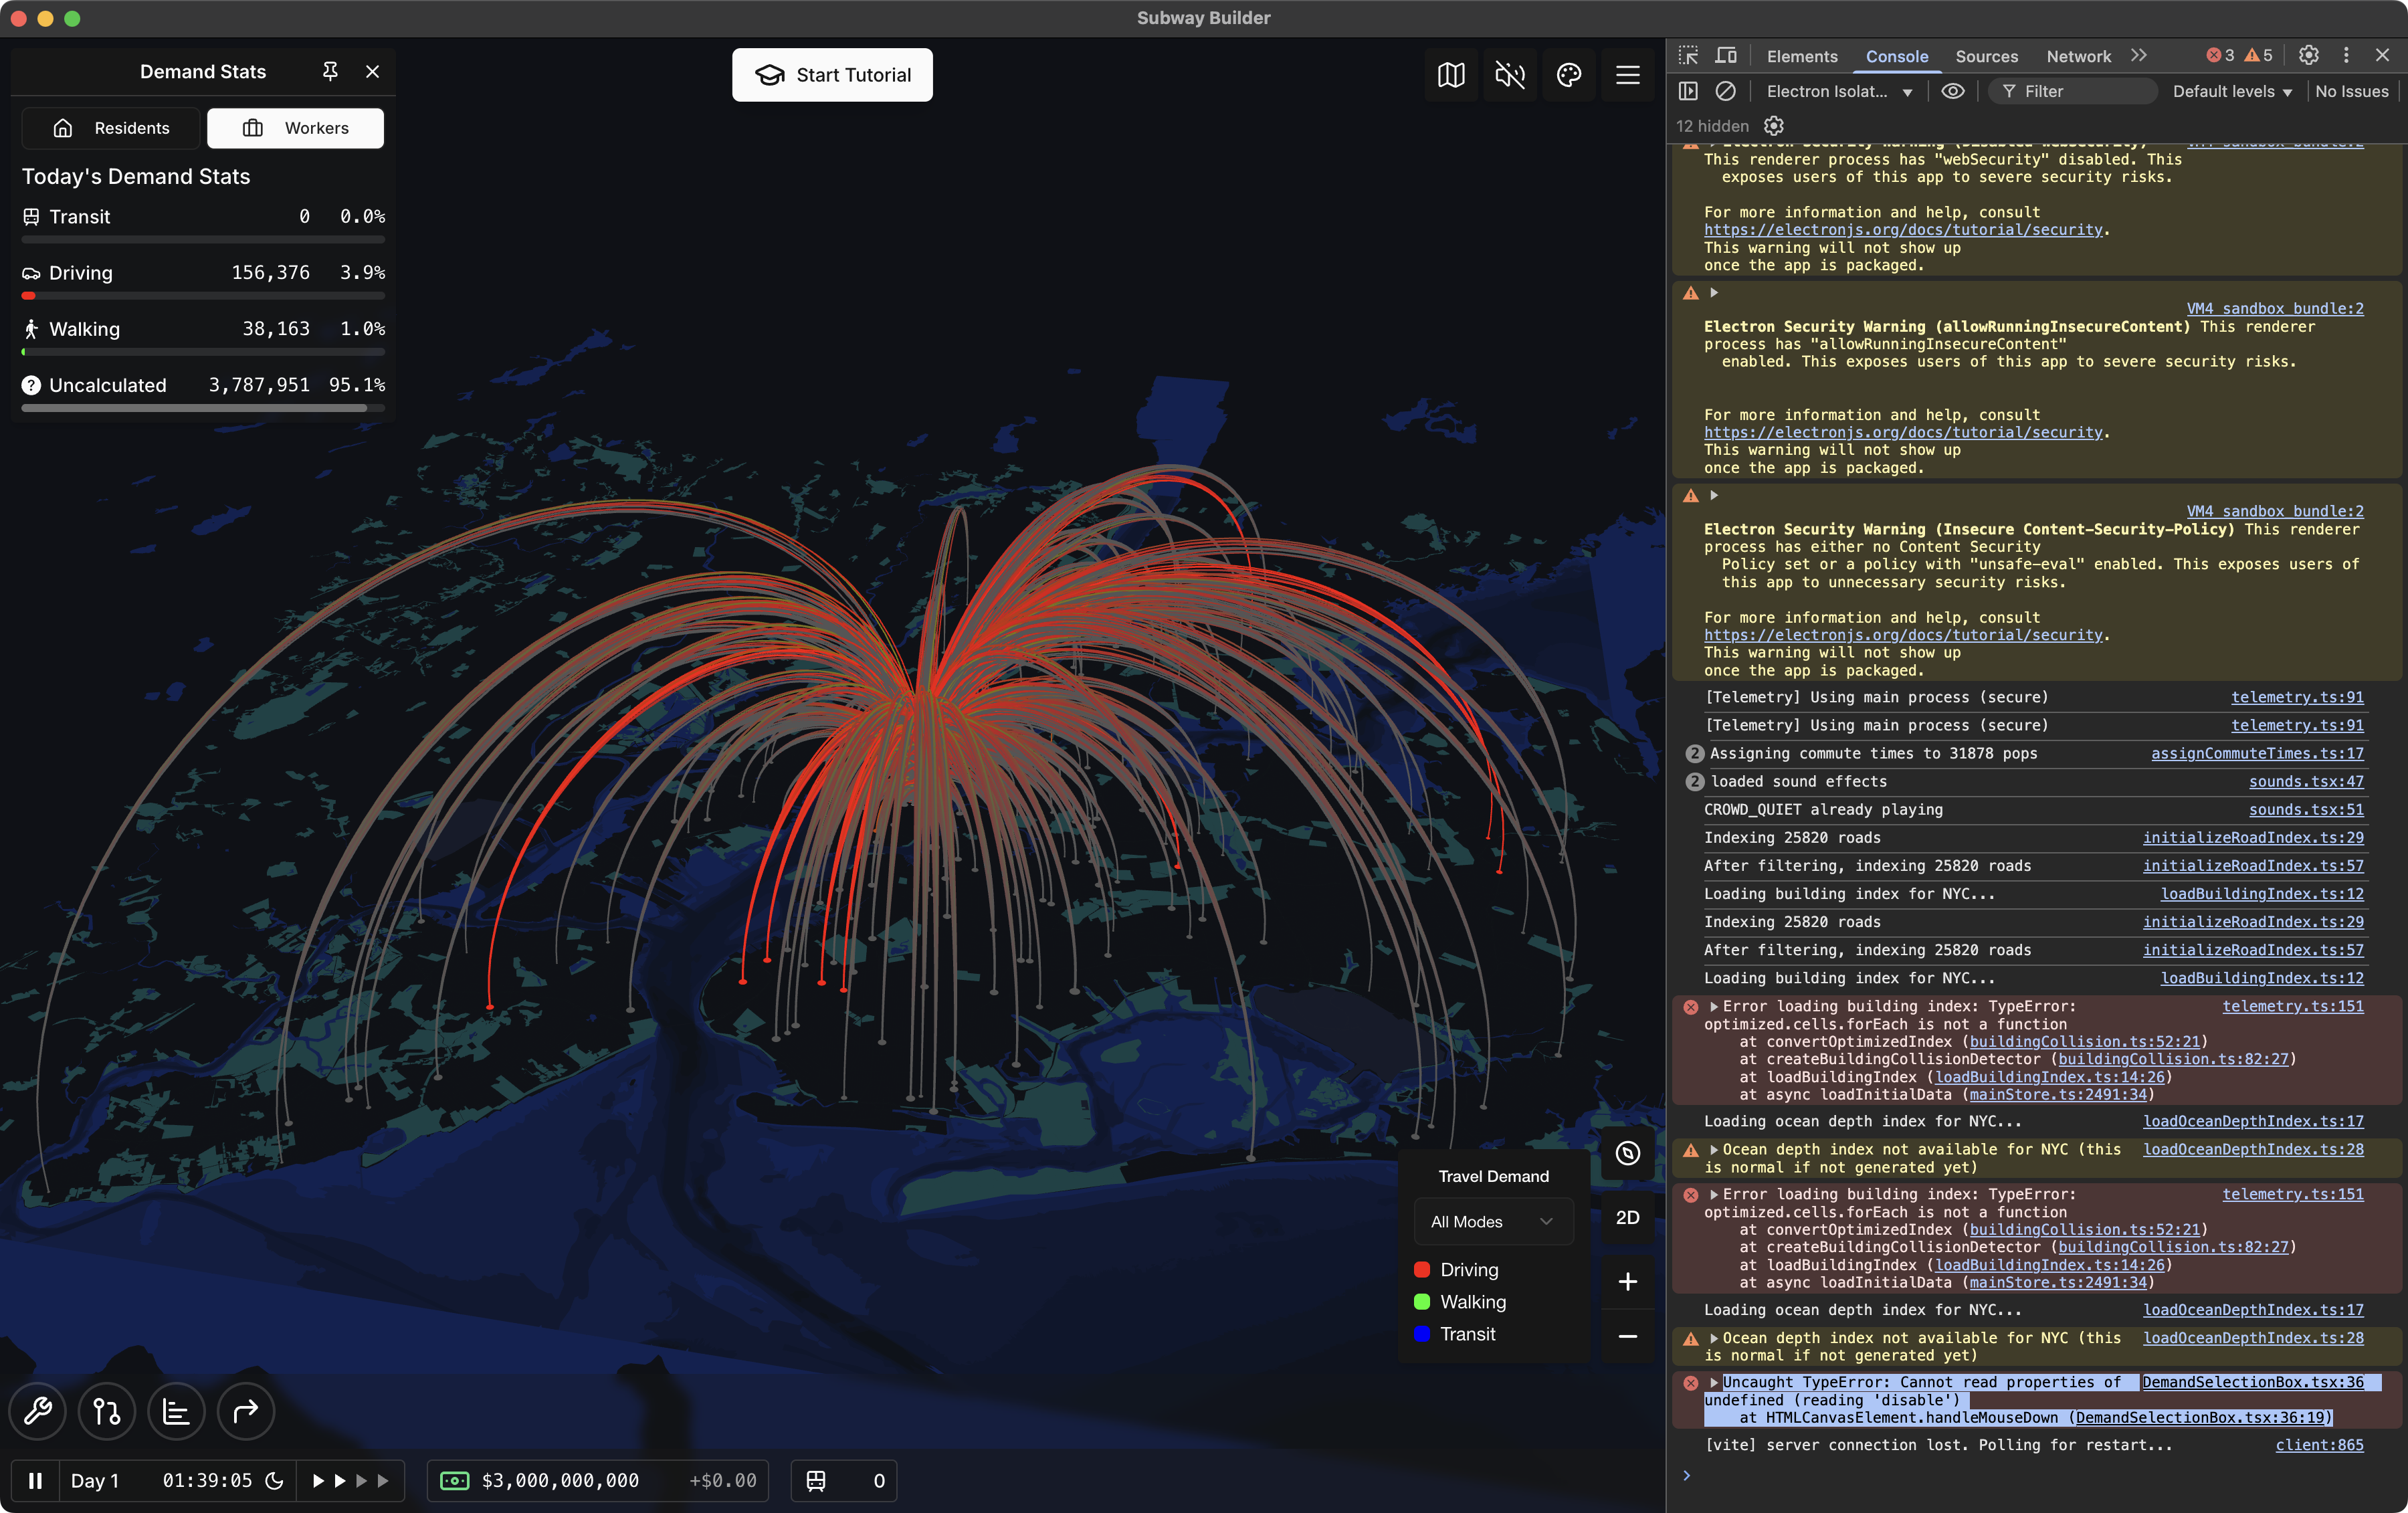This screenshot has height=1513, width=2408.
Task: Open the theme palette icon
Action: click(1569, 75)
